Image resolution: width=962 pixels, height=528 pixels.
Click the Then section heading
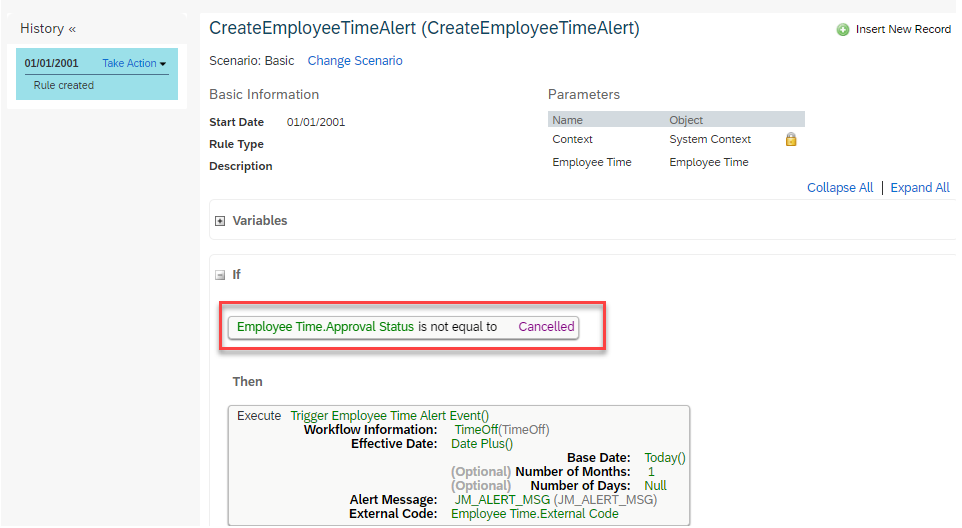247,381
